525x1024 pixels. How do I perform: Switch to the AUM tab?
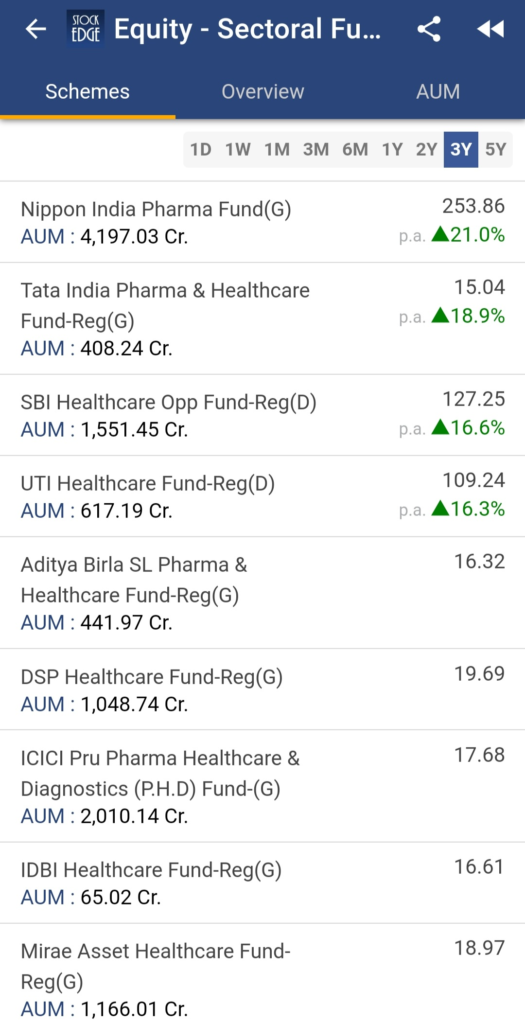[x=438, y=91]
